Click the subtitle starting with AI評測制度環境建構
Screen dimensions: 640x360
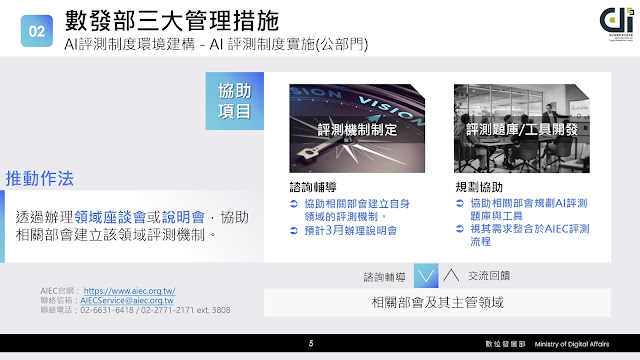coord(216,44)
